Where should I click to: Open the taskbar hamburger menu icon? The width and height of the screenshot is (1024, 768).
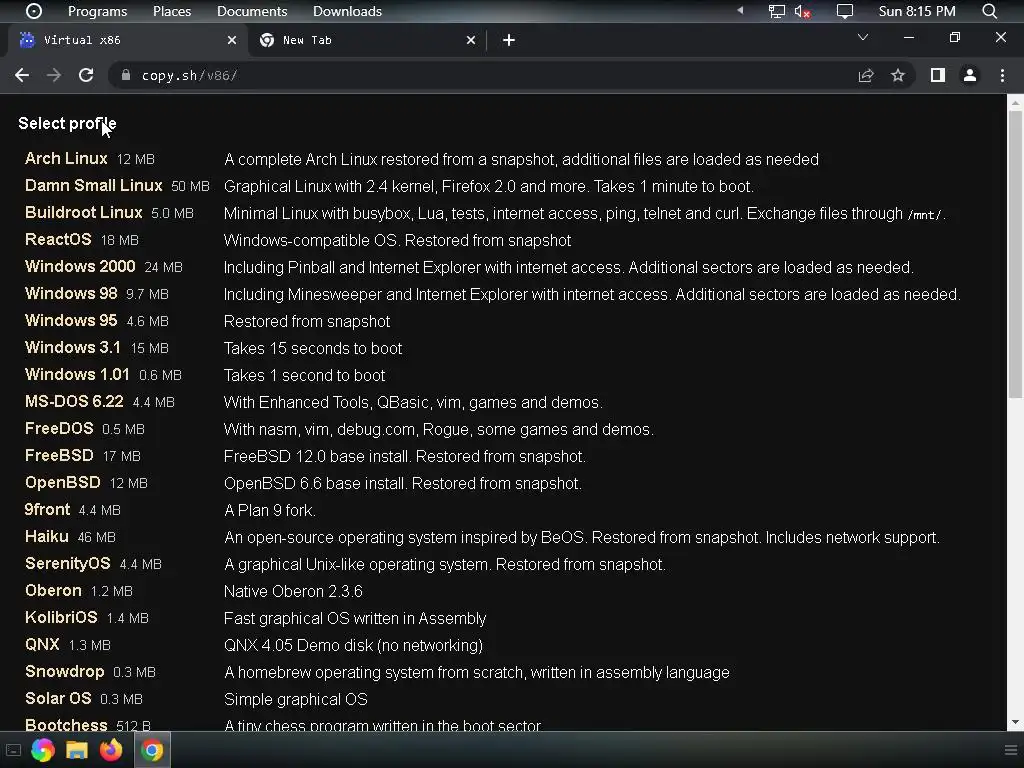tap(1010, 750)
